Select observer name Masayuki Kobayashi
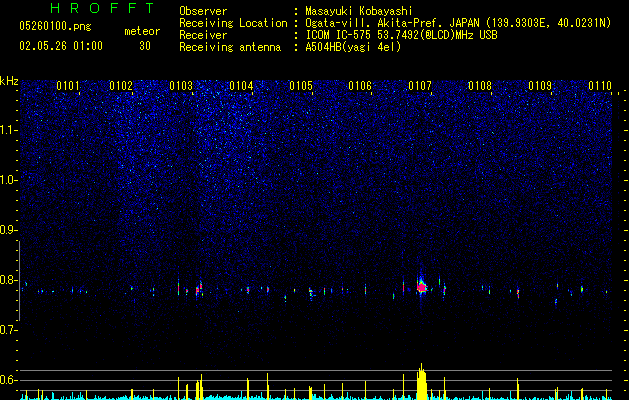Screen dimensions: 629x400 (359, 11)
